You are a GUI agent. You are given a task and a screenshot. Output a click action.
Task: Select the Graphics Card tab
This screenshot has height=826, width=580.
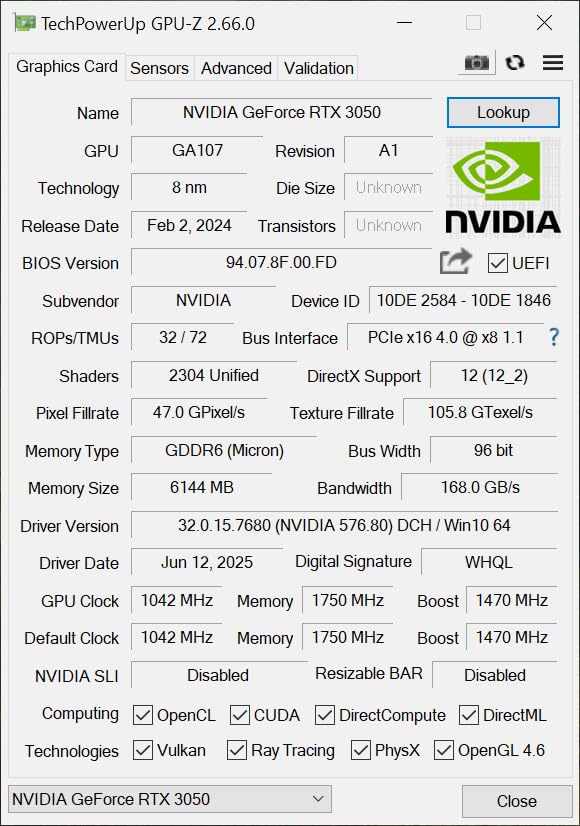tap(67, 66)
